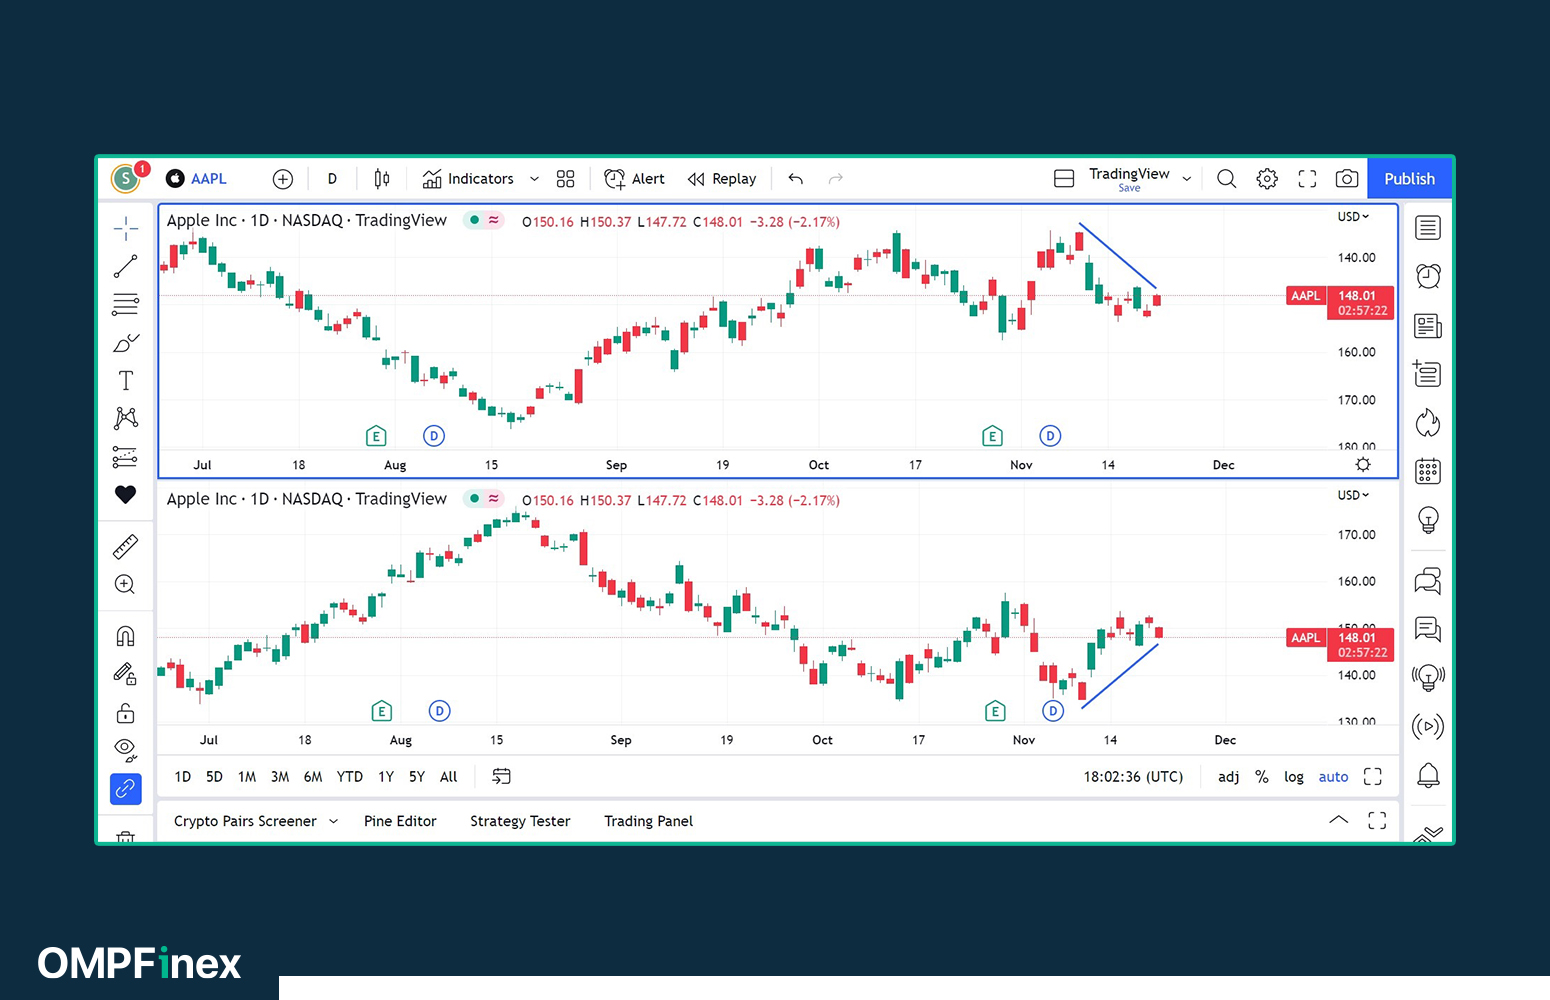Expand the layout management dropdown arrow
This screenshot has height=1000, width=1550.
1187,179
